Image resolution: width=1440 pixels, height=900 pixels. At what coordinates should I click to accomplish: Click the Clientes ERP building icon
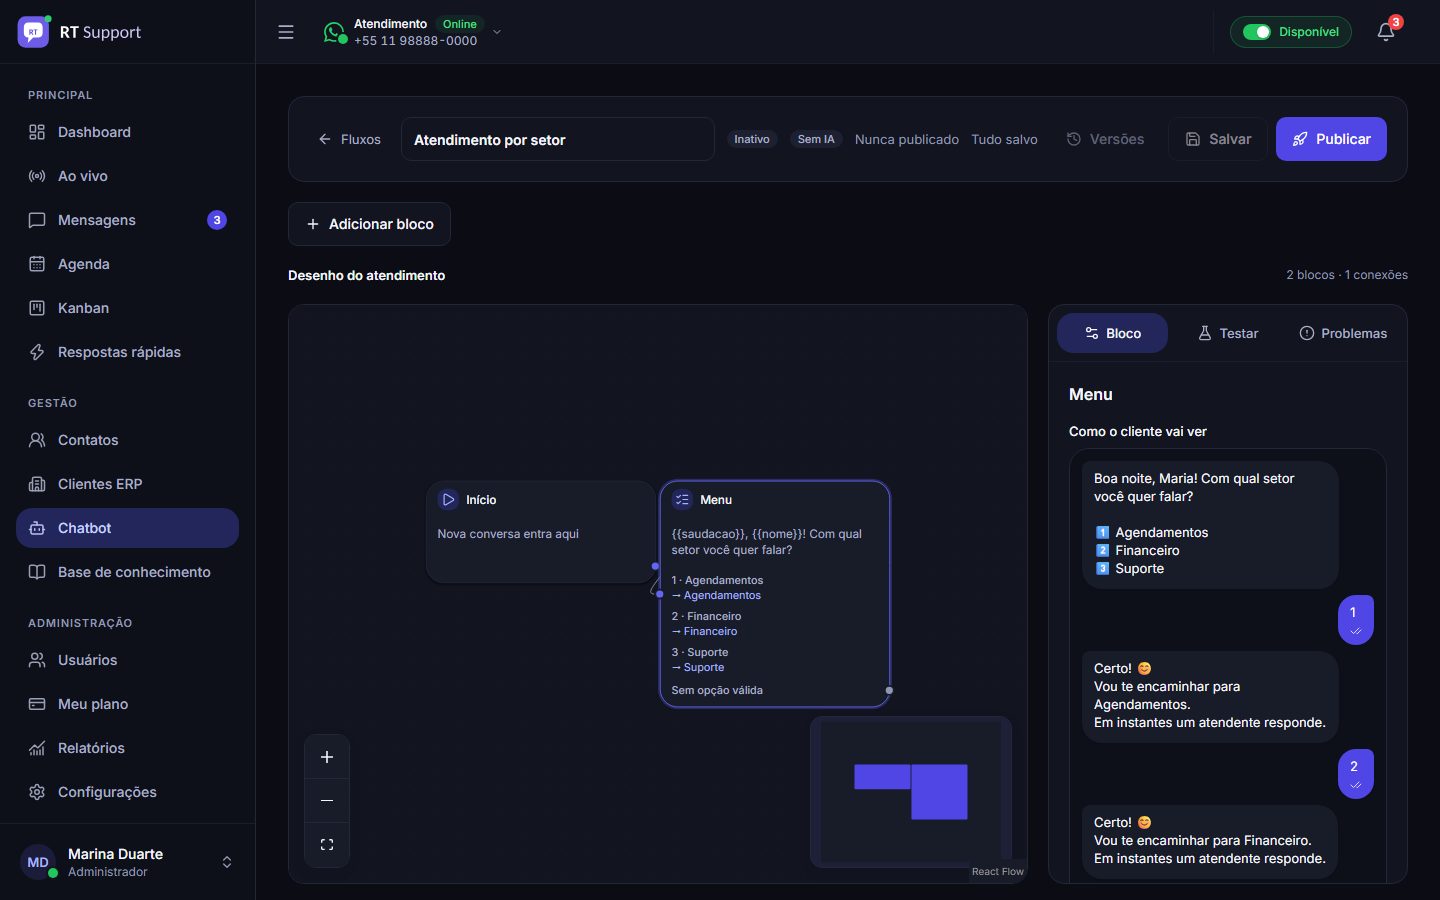[37, 484]
